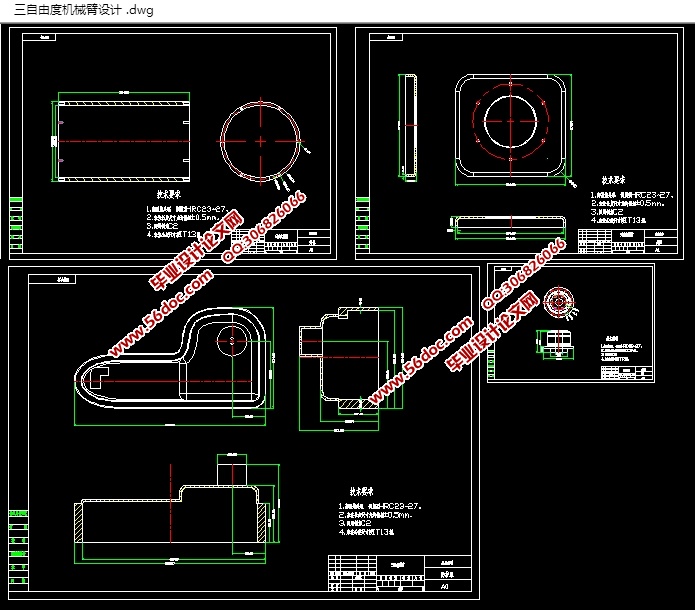Select the small red circle hole in arm housing
Viewport: 695px width, 610px height.
(231, 341)
